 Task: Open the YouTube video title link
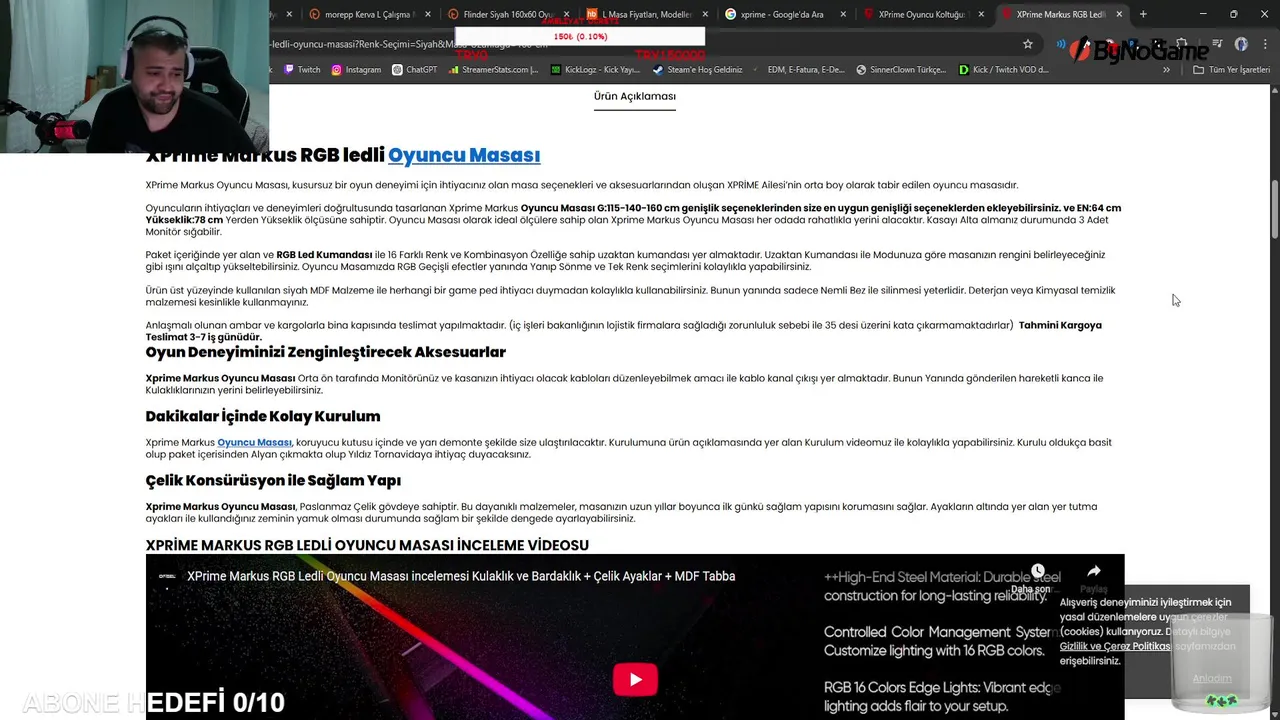(x=461, y=576)
